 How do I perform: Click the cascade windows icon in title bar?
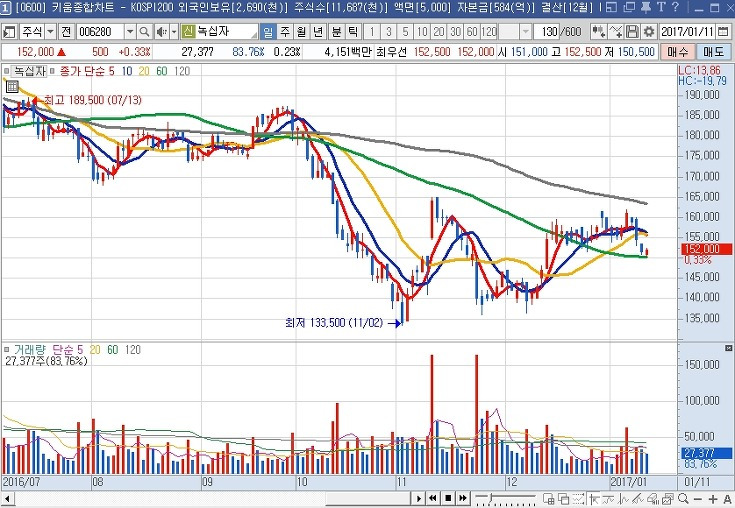click(x=629, y=7)
